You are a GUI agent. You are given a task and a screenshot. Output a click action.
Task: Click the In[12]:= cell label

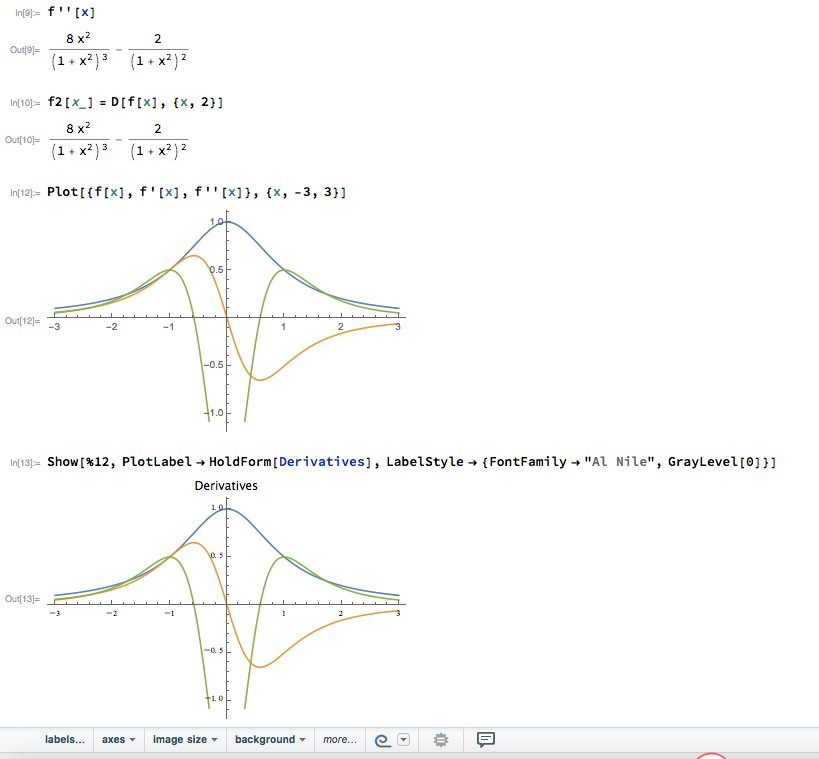click(25, 193)
